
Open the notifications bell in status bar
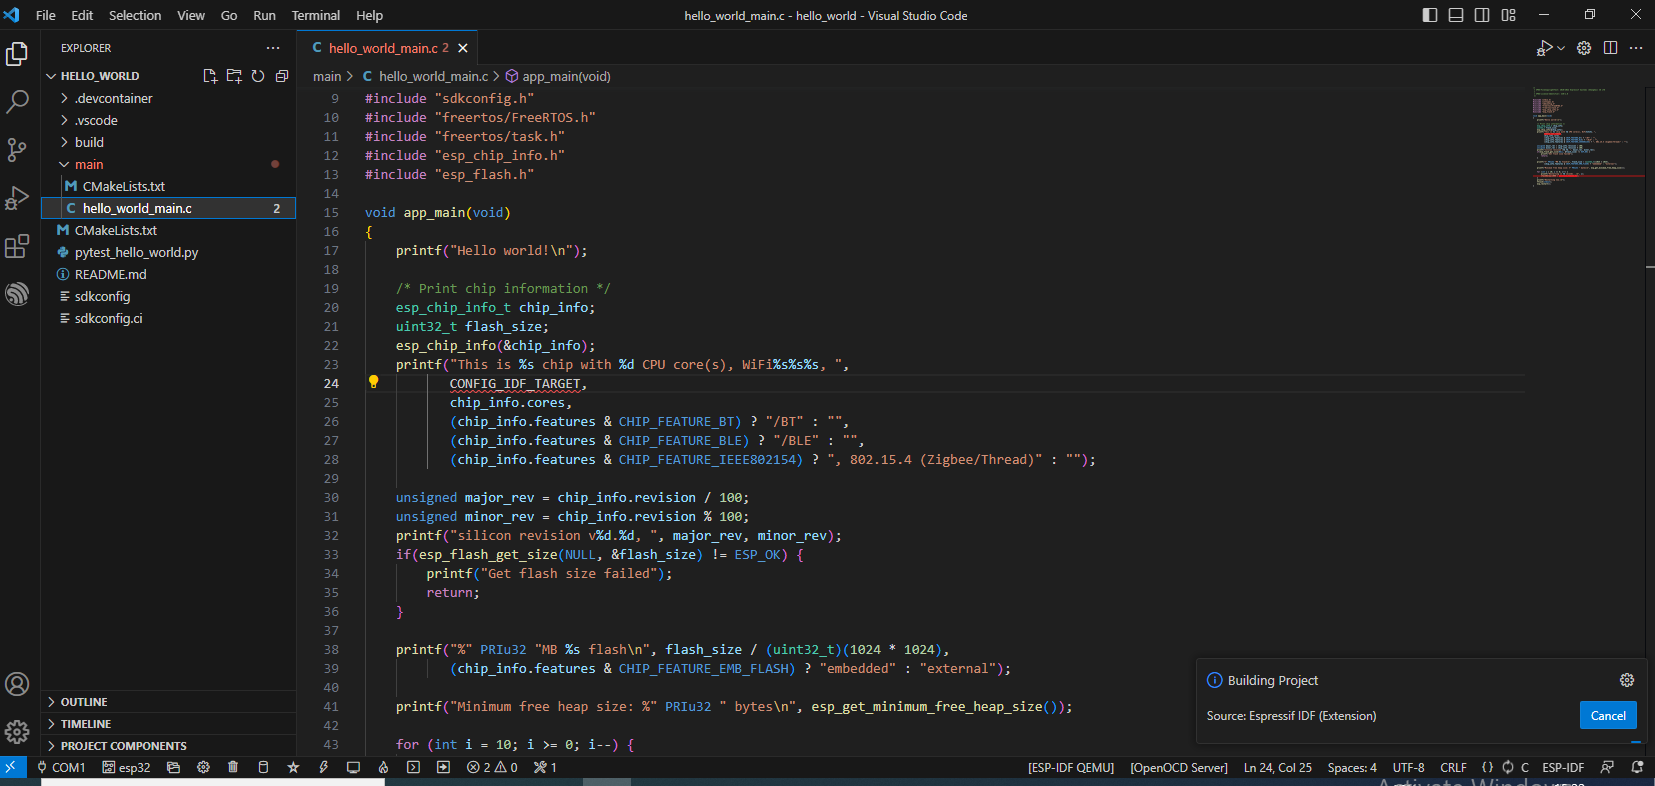[x=1637, y=767]
